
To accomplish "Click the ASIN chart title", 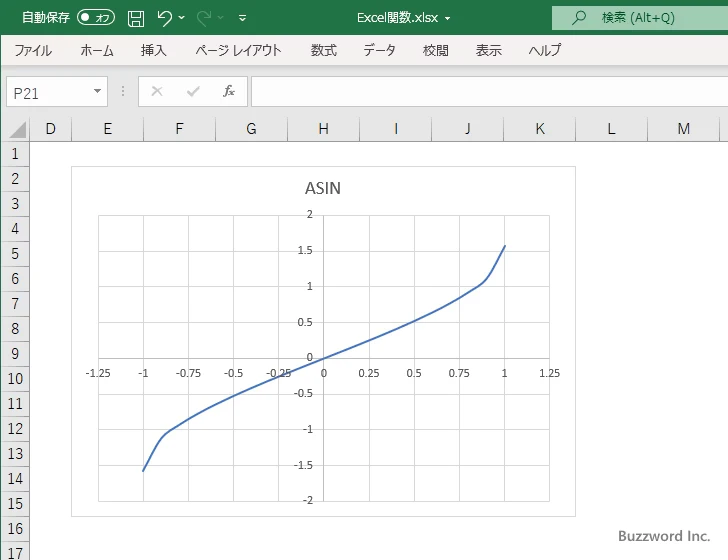I will (323, 188).
